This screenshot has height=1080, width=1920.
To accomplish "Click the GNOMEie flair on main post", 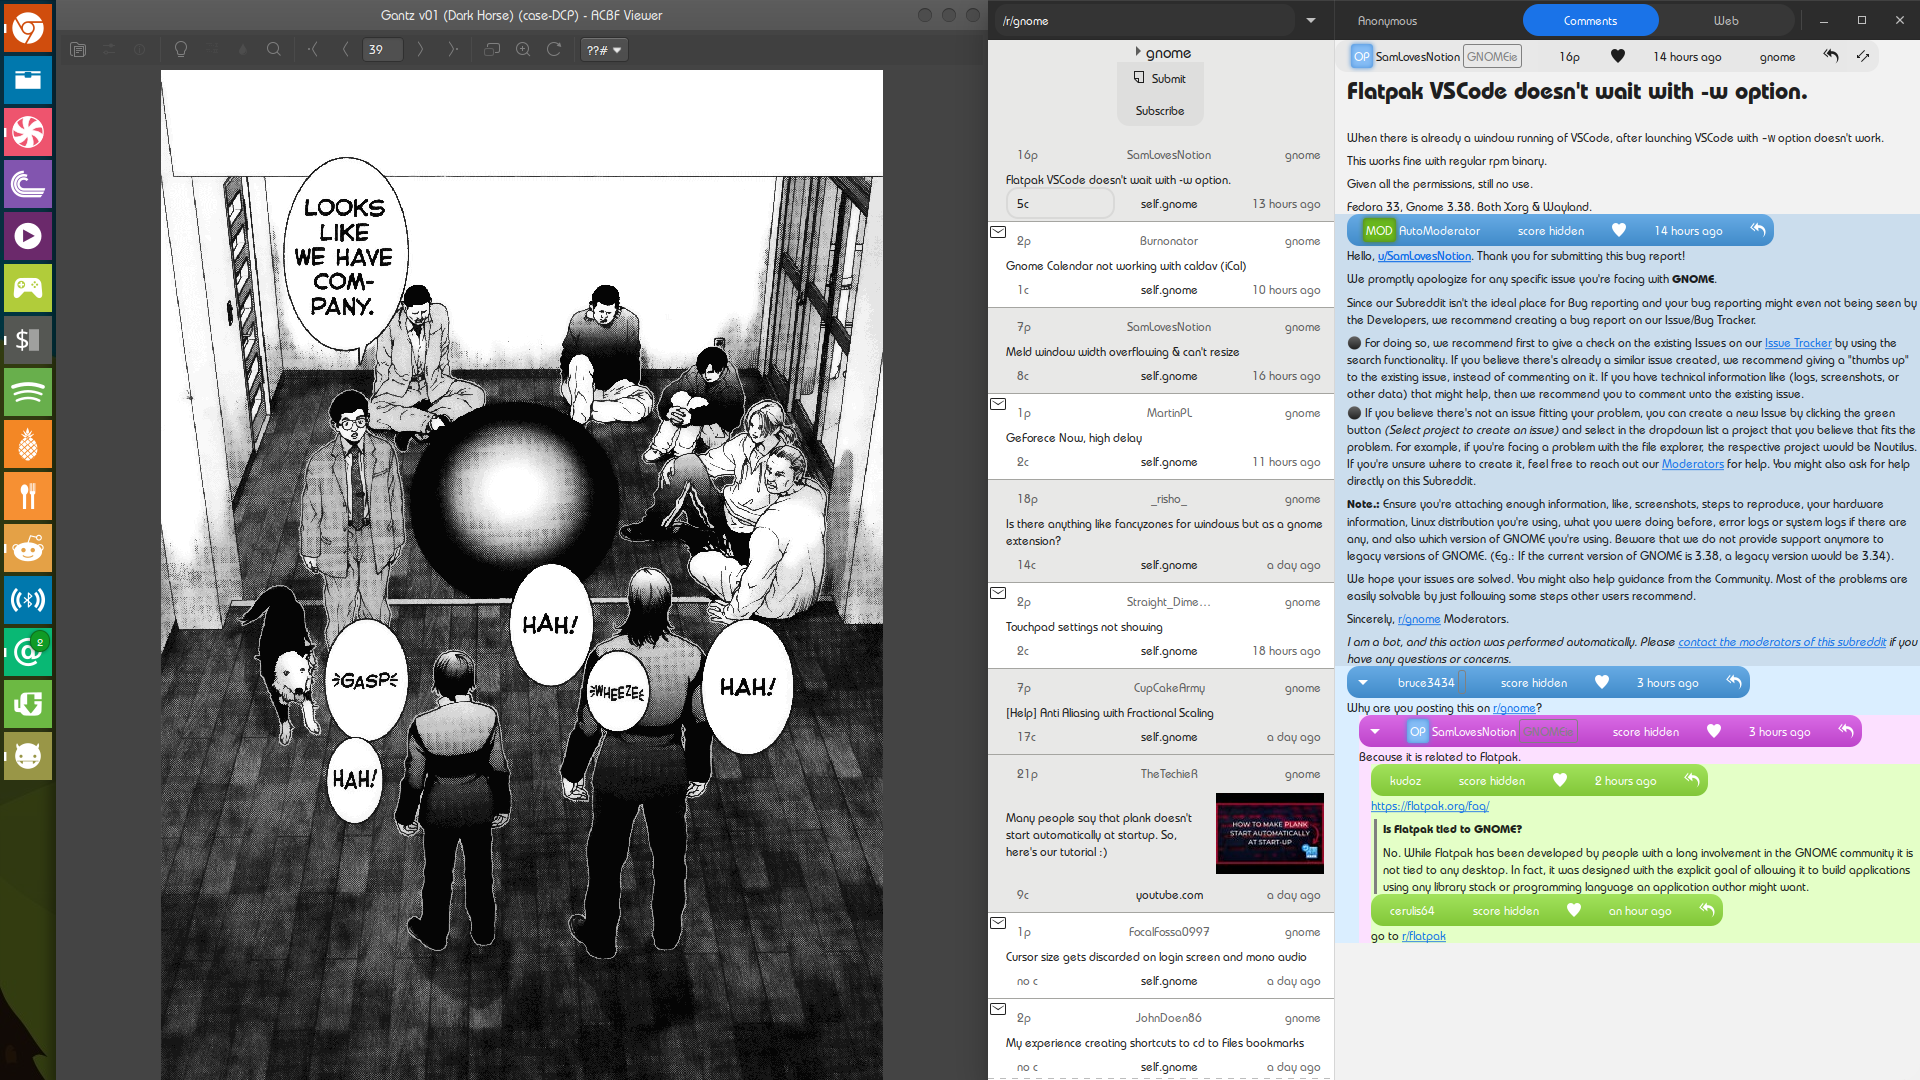I will click(1492, 57).
